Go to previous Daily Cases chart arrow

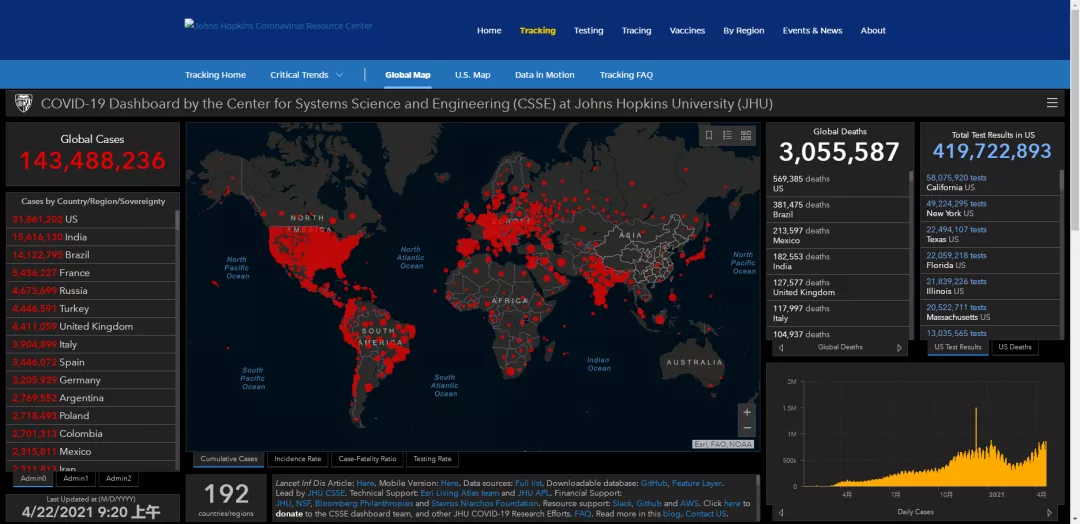pyautogui.click(x=781, y=512)
